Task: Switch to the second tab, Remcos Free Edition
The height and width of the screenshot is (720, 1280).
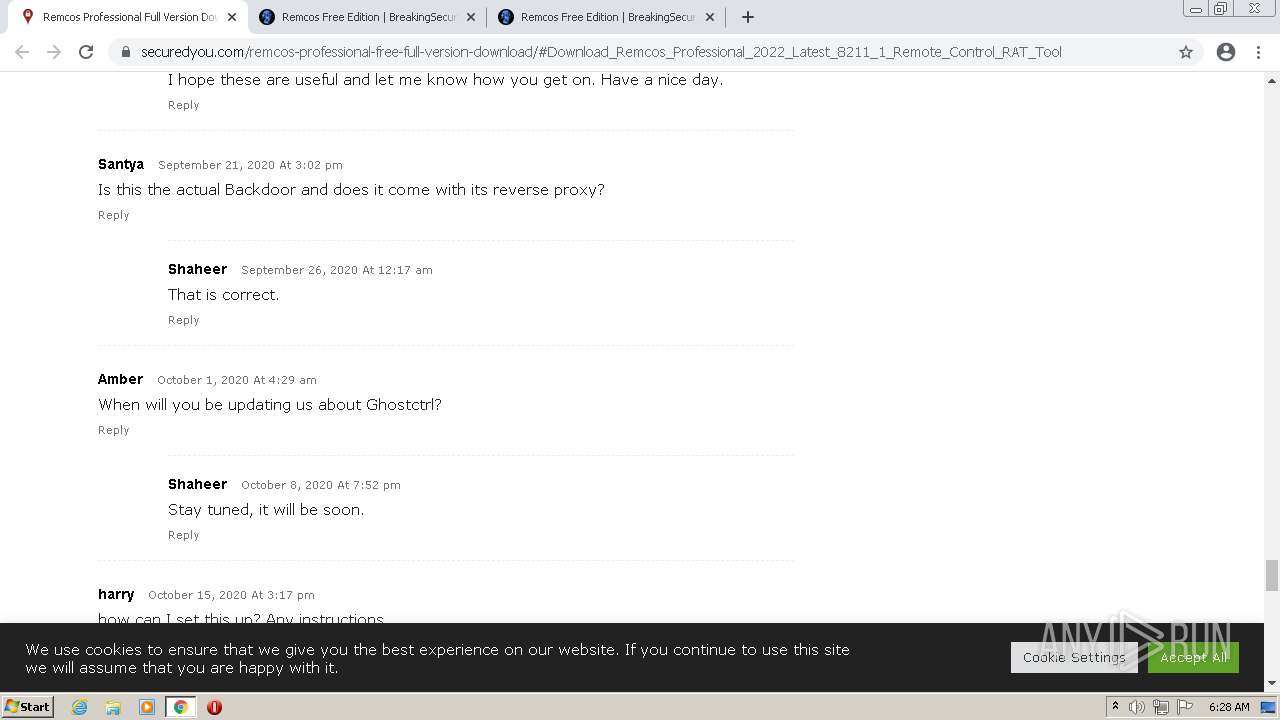Action: click(x=367, y=17)
